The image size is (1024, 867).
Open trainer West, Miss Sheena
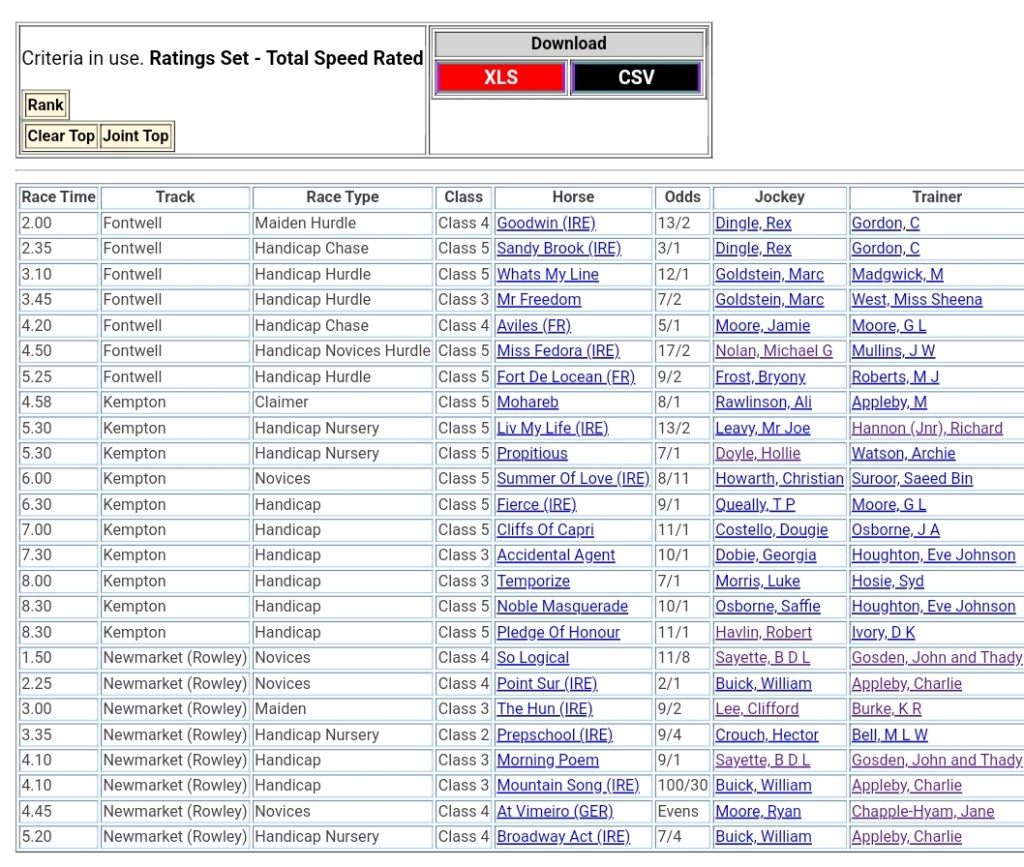pos(916,300)
